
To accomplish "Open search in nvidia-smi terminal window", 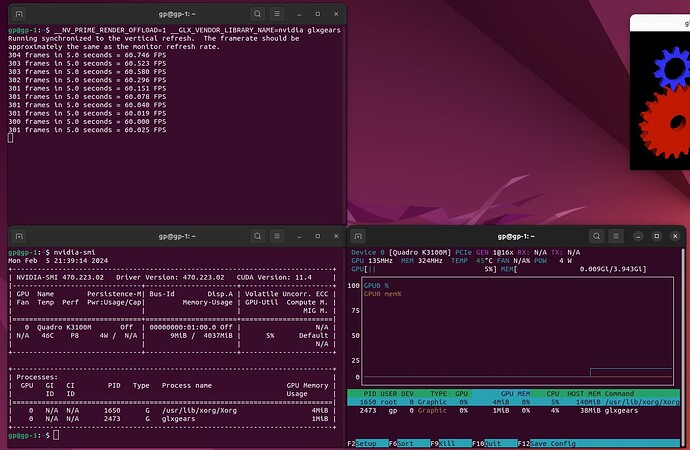I will coord(257,236).
